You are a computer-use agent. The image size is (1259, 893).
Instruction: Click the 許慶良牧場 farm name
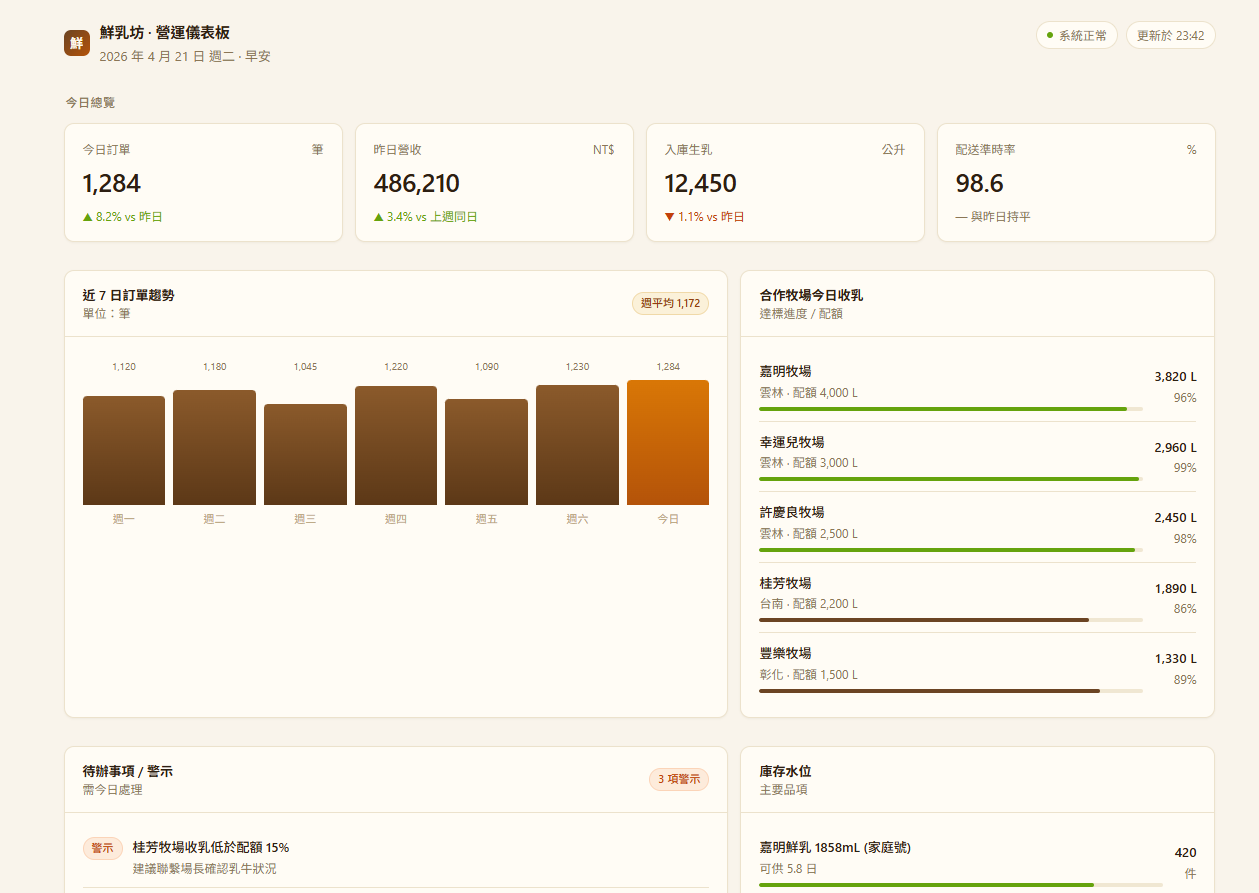[792, 512]
